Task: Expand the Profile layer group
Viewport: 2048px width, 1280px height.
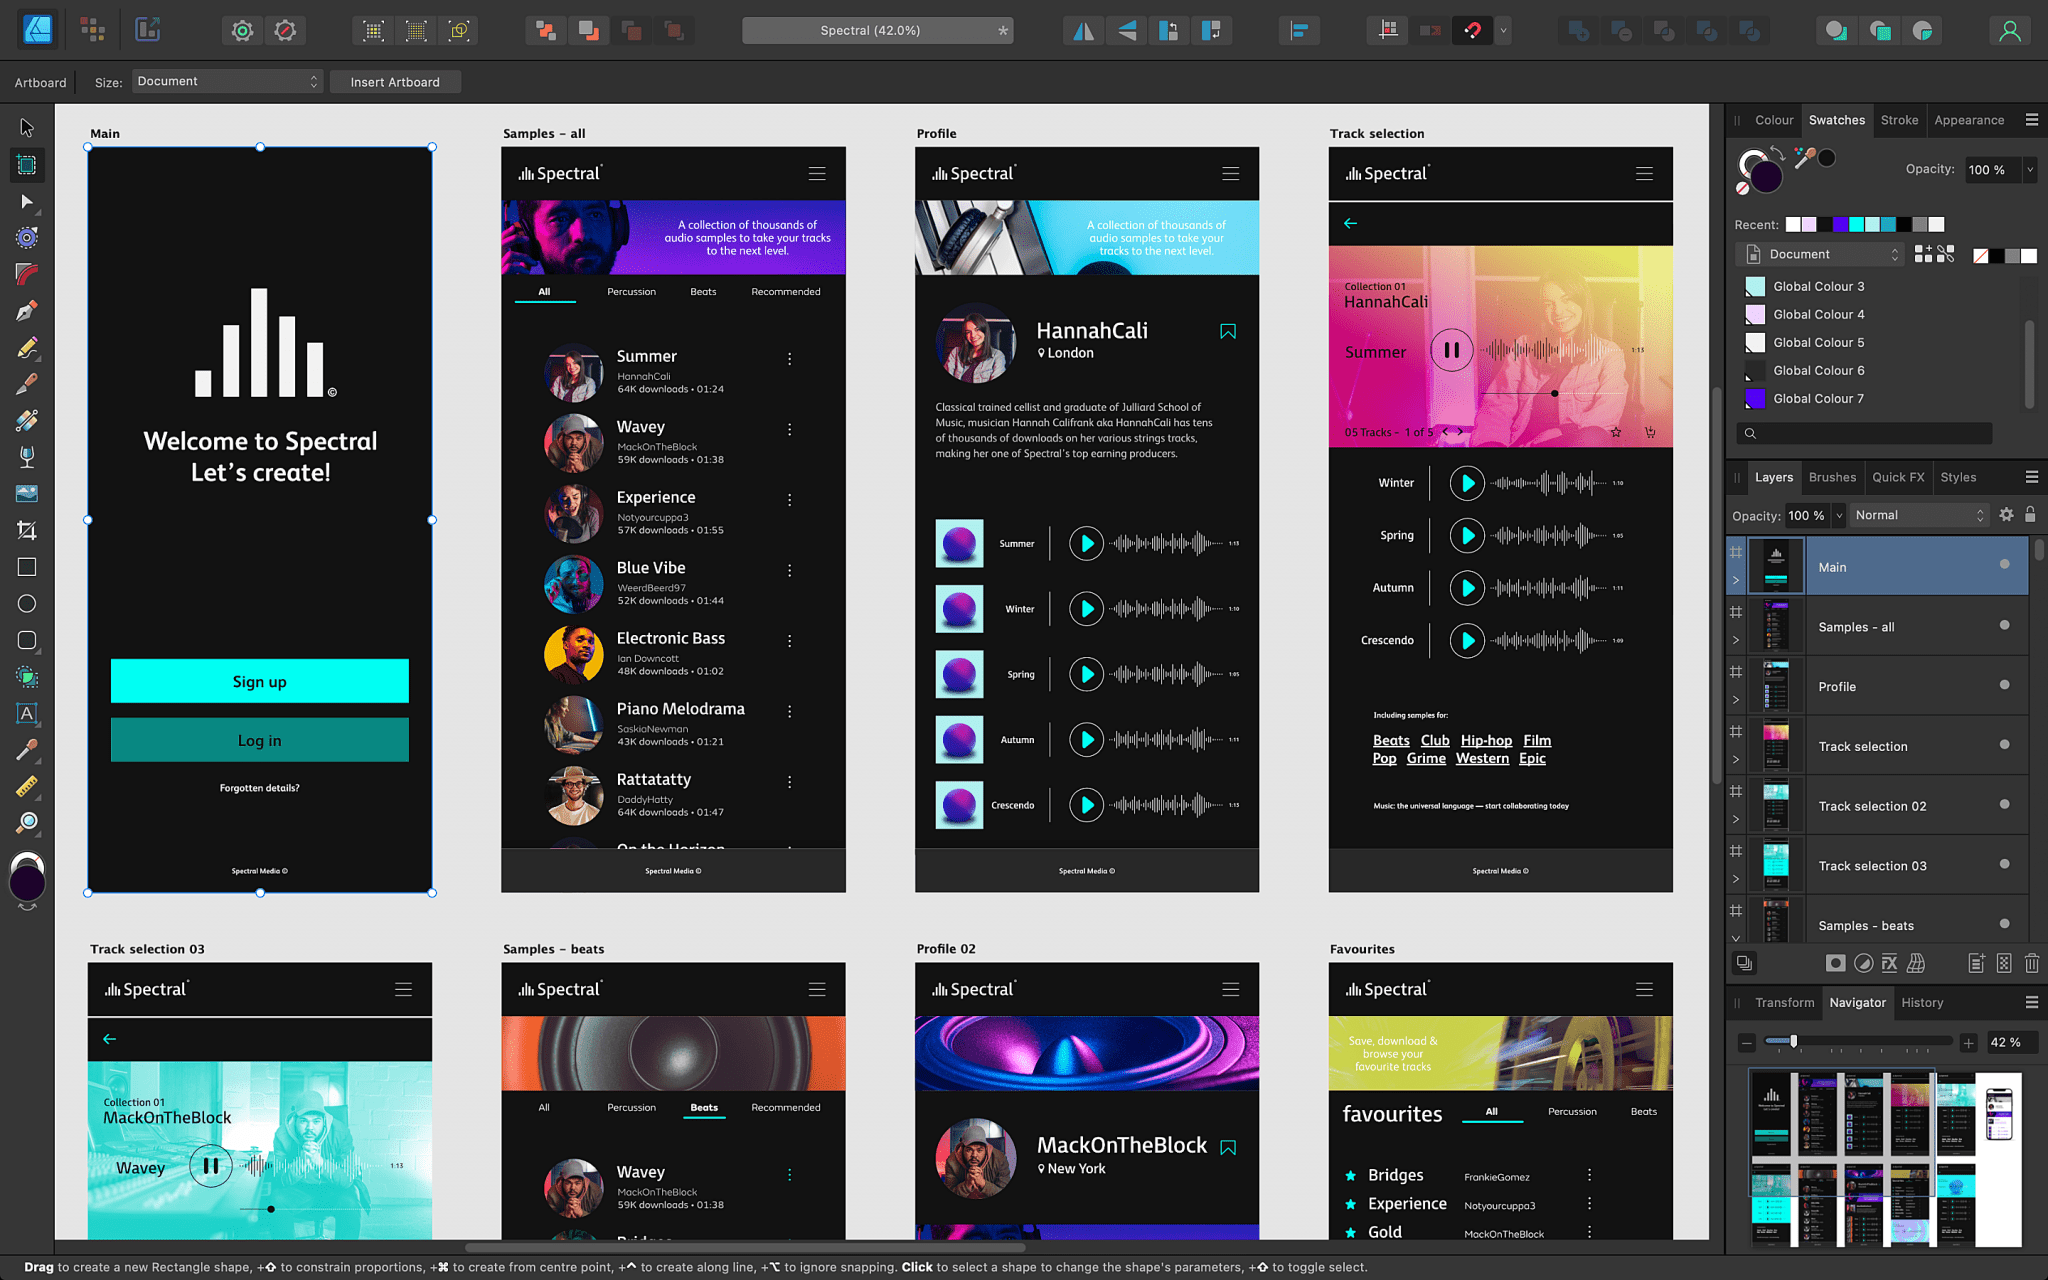Action: point(1736,700)
